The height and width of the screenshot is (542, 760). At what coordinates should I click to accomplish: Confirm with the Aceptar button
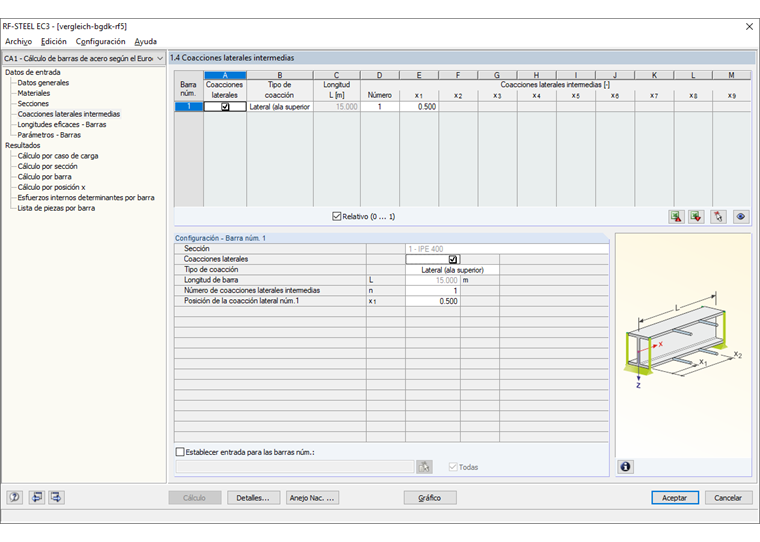(675, 498)
